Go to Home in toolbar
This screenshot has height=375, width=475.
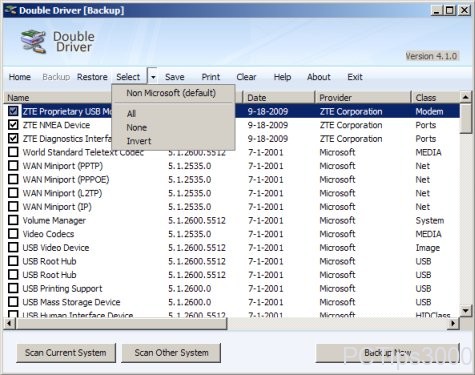point(20,77)
